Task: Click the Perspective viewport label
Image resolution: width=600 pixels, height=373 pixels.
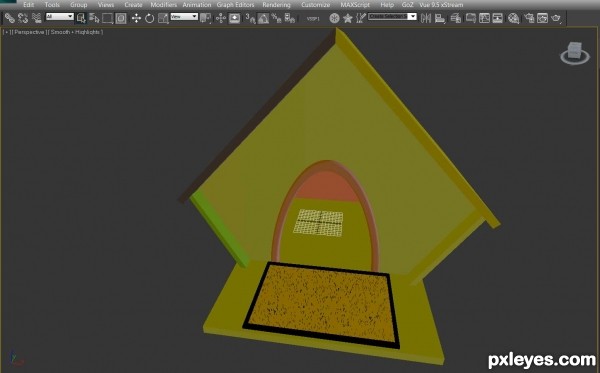Action: [29, 32]
